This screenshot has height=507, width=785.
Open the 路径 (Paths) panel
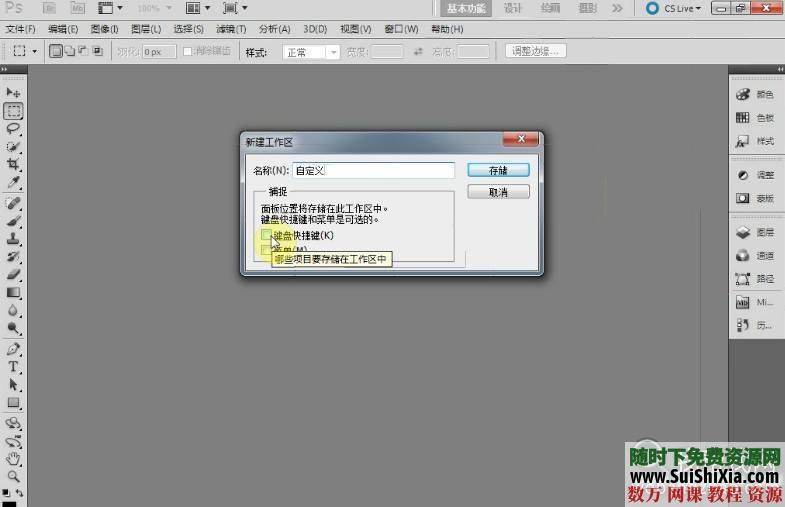pyautogui.click(x=755, y=279)
